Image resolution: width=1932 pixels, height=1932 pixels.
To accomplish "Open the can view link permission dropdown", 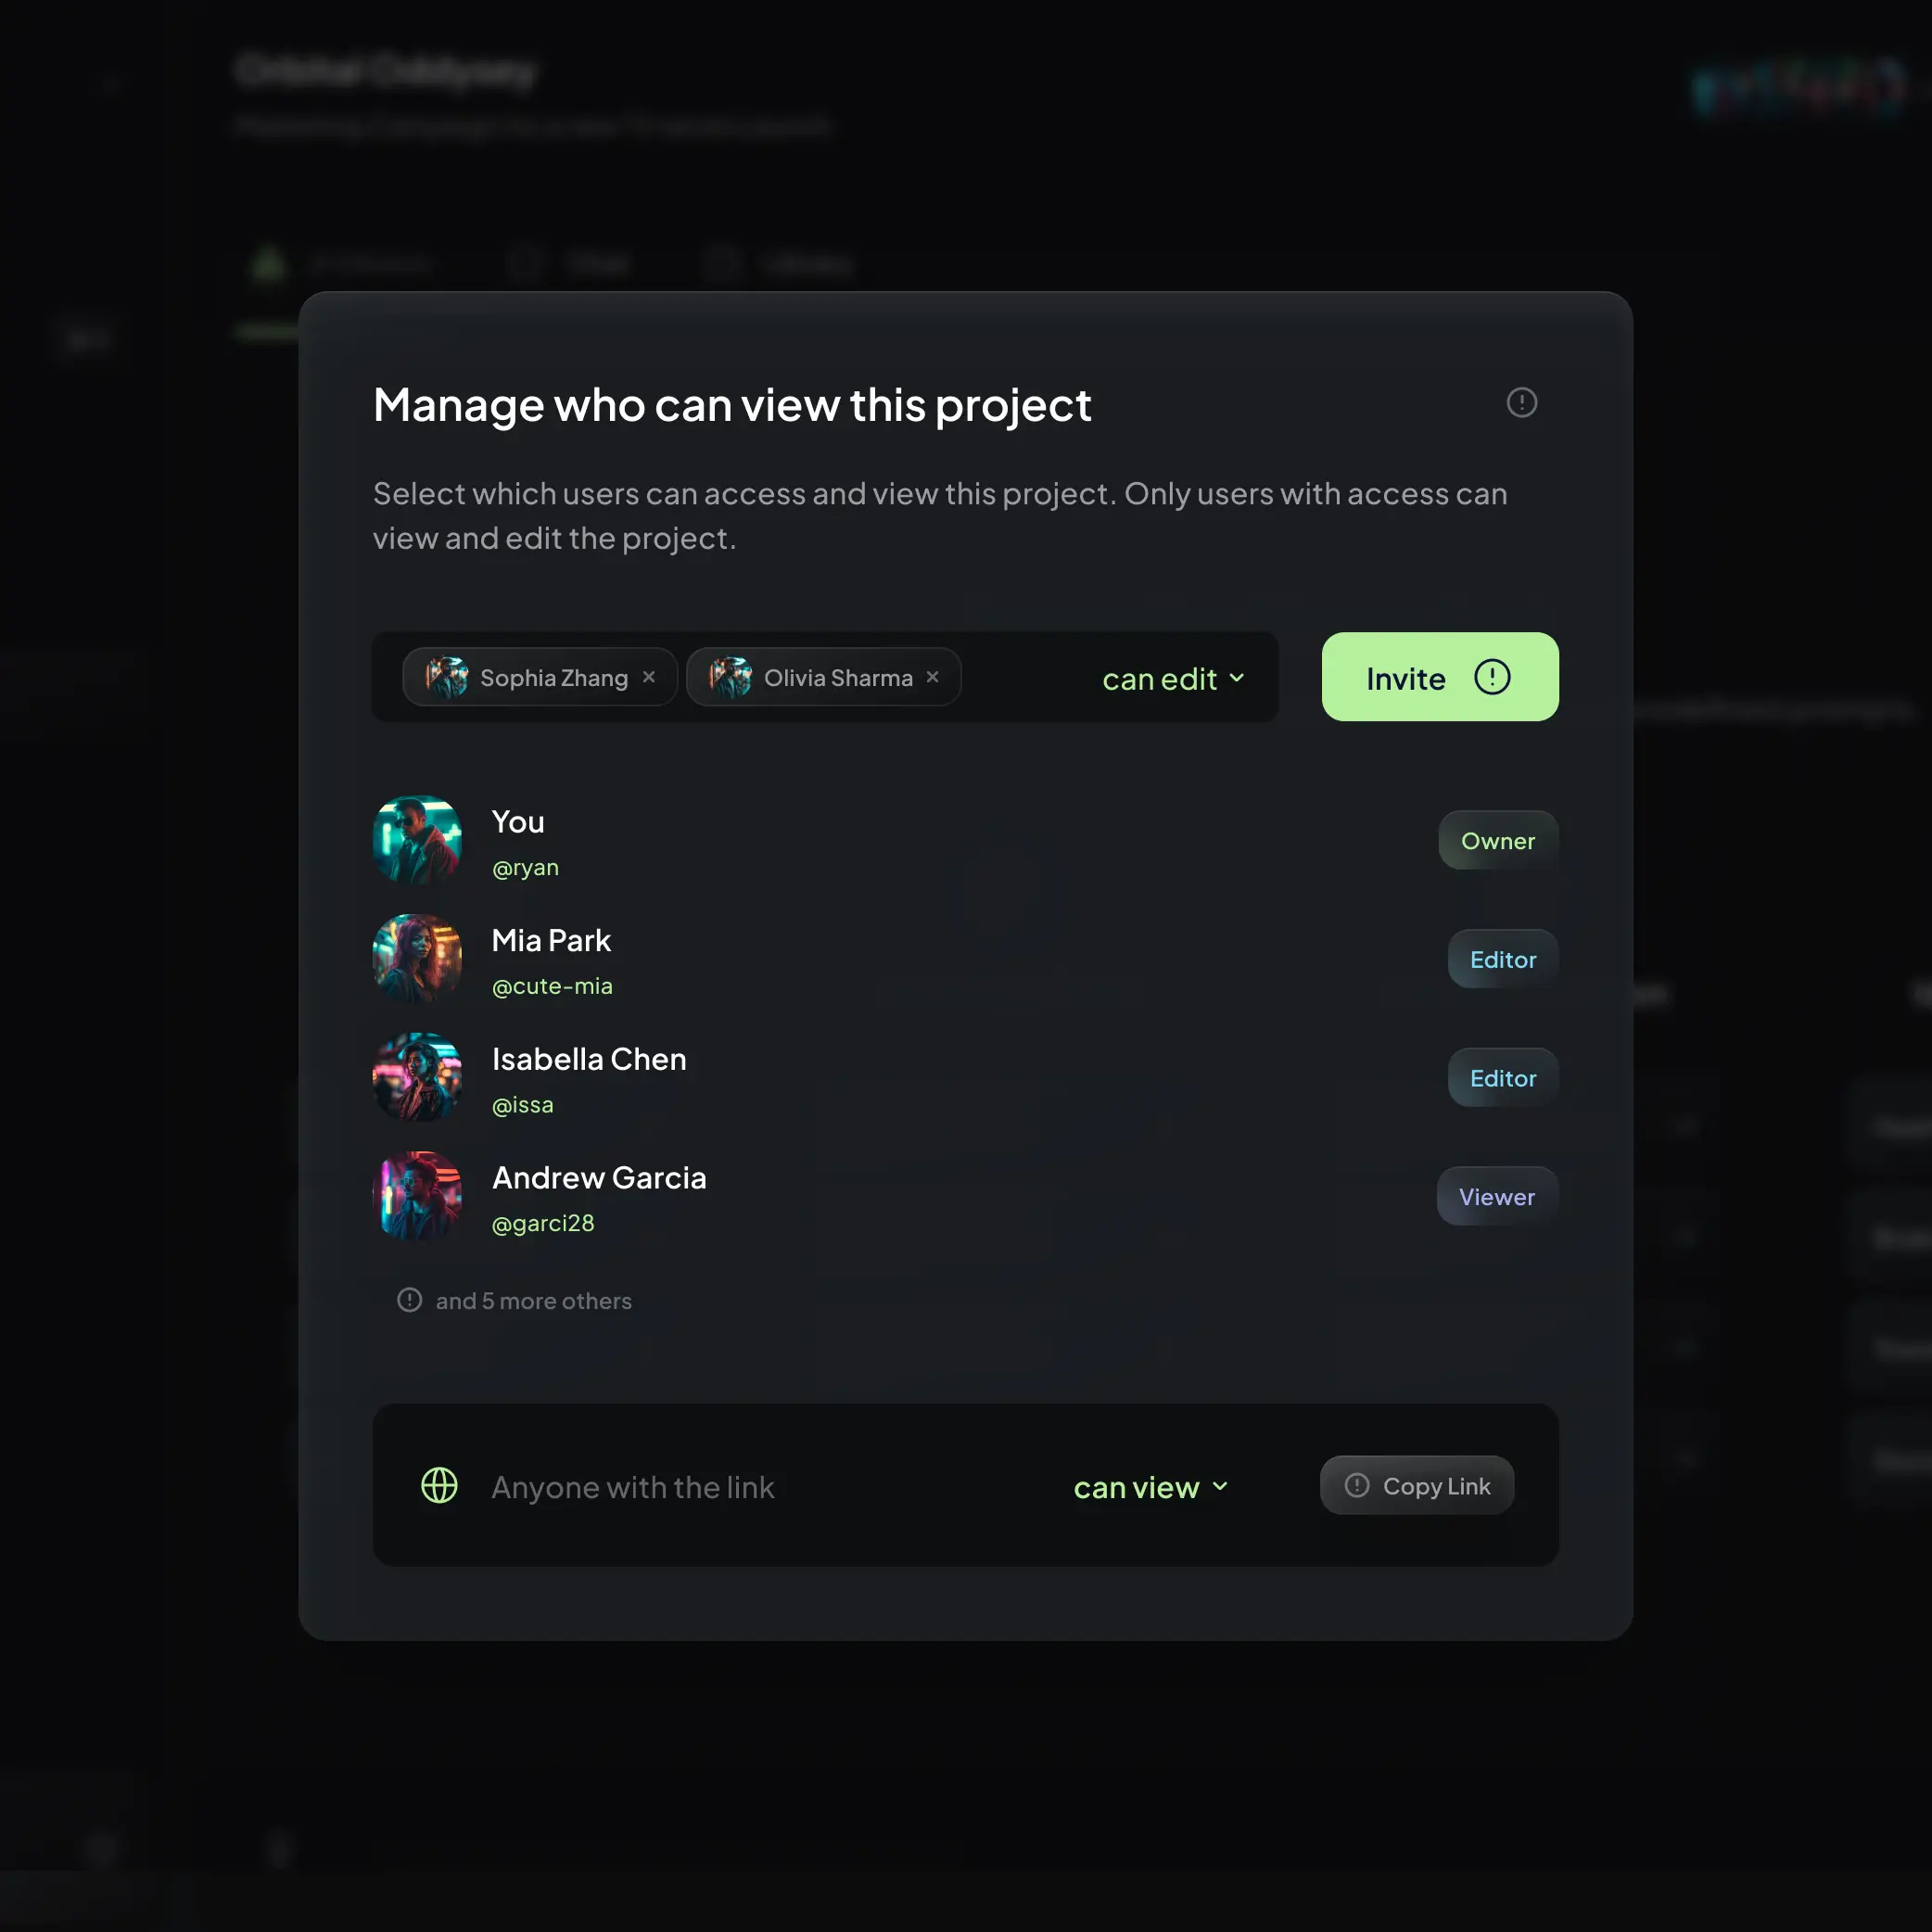I will 1150,1487.
